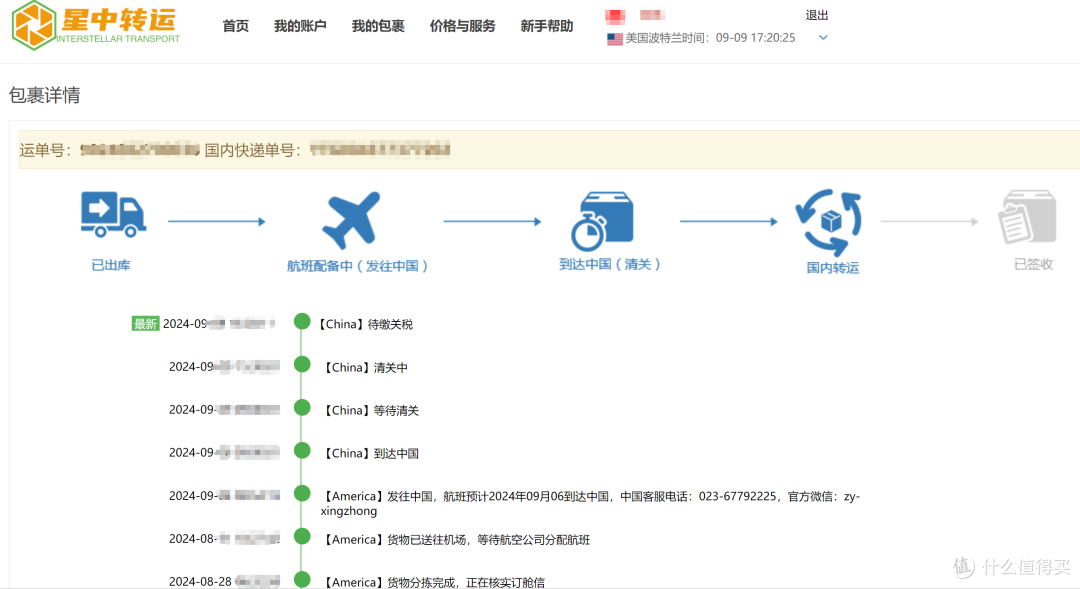Open the 首页 home menu
1080x589 pixels.
236,26
